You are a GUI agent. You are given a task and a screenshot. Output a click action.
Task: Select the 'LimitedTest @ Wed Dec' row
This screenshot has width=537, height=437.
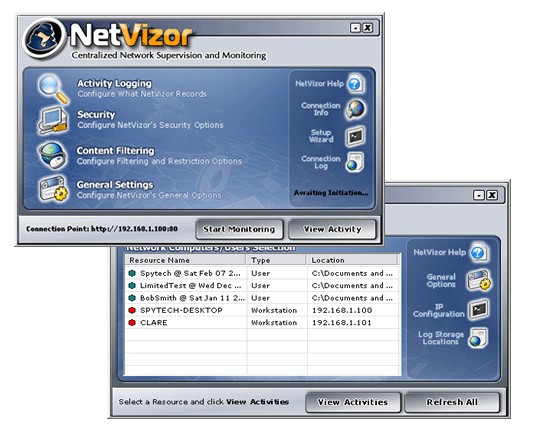coord(262,286)
